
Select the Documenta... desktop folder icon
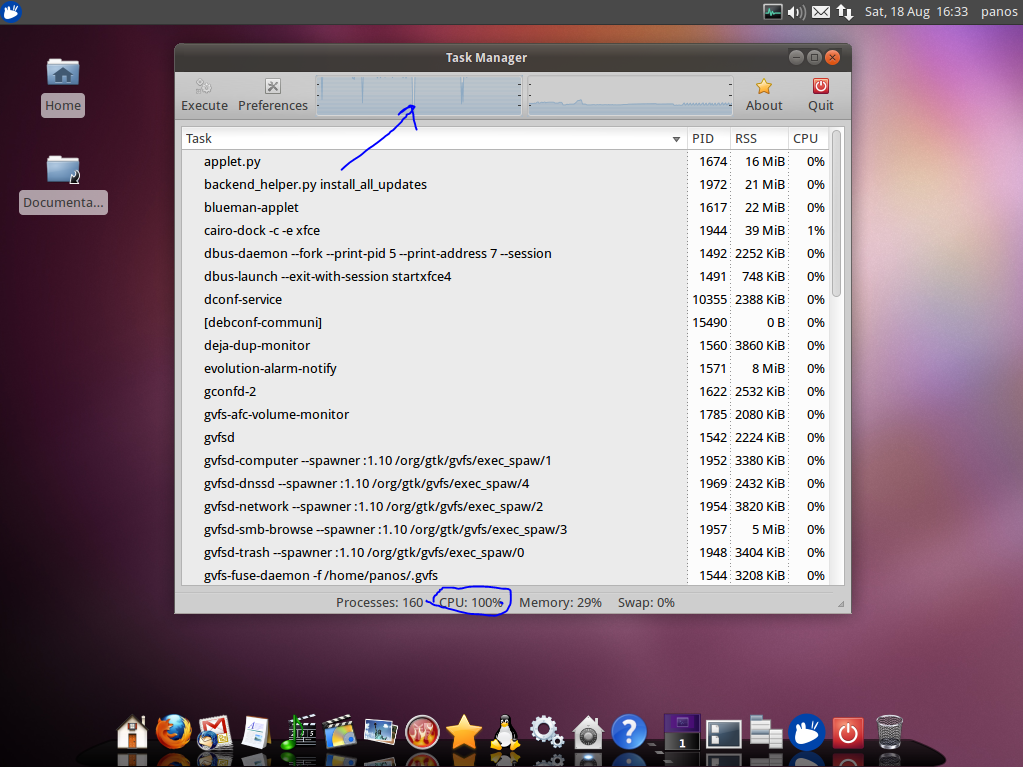(63, 184)
